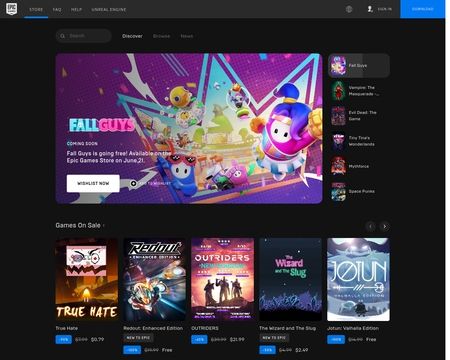Open the FAQ link
This screenshot has height=360, width=450.
click(x=57, y=9)
